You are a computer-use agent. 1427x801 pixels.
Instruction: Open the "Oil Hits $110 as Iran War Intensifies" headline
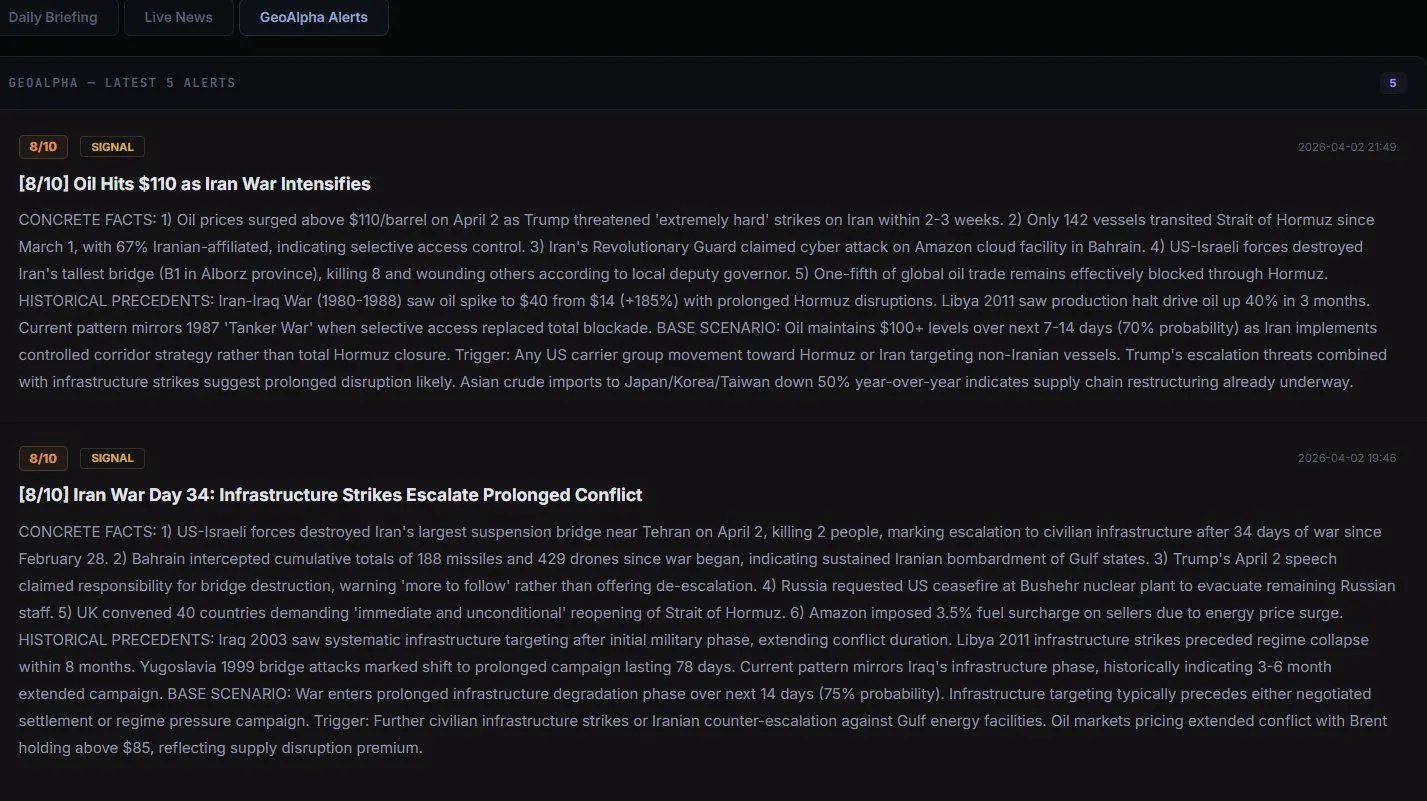point(194,183)
